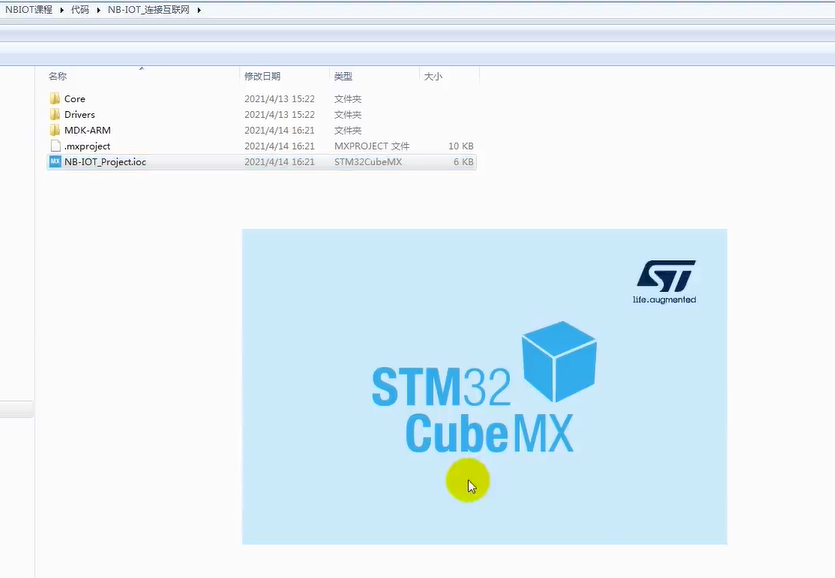Click Core's 文件夹 type cell
Screen dimensions: 835x578
click(348, 99)
